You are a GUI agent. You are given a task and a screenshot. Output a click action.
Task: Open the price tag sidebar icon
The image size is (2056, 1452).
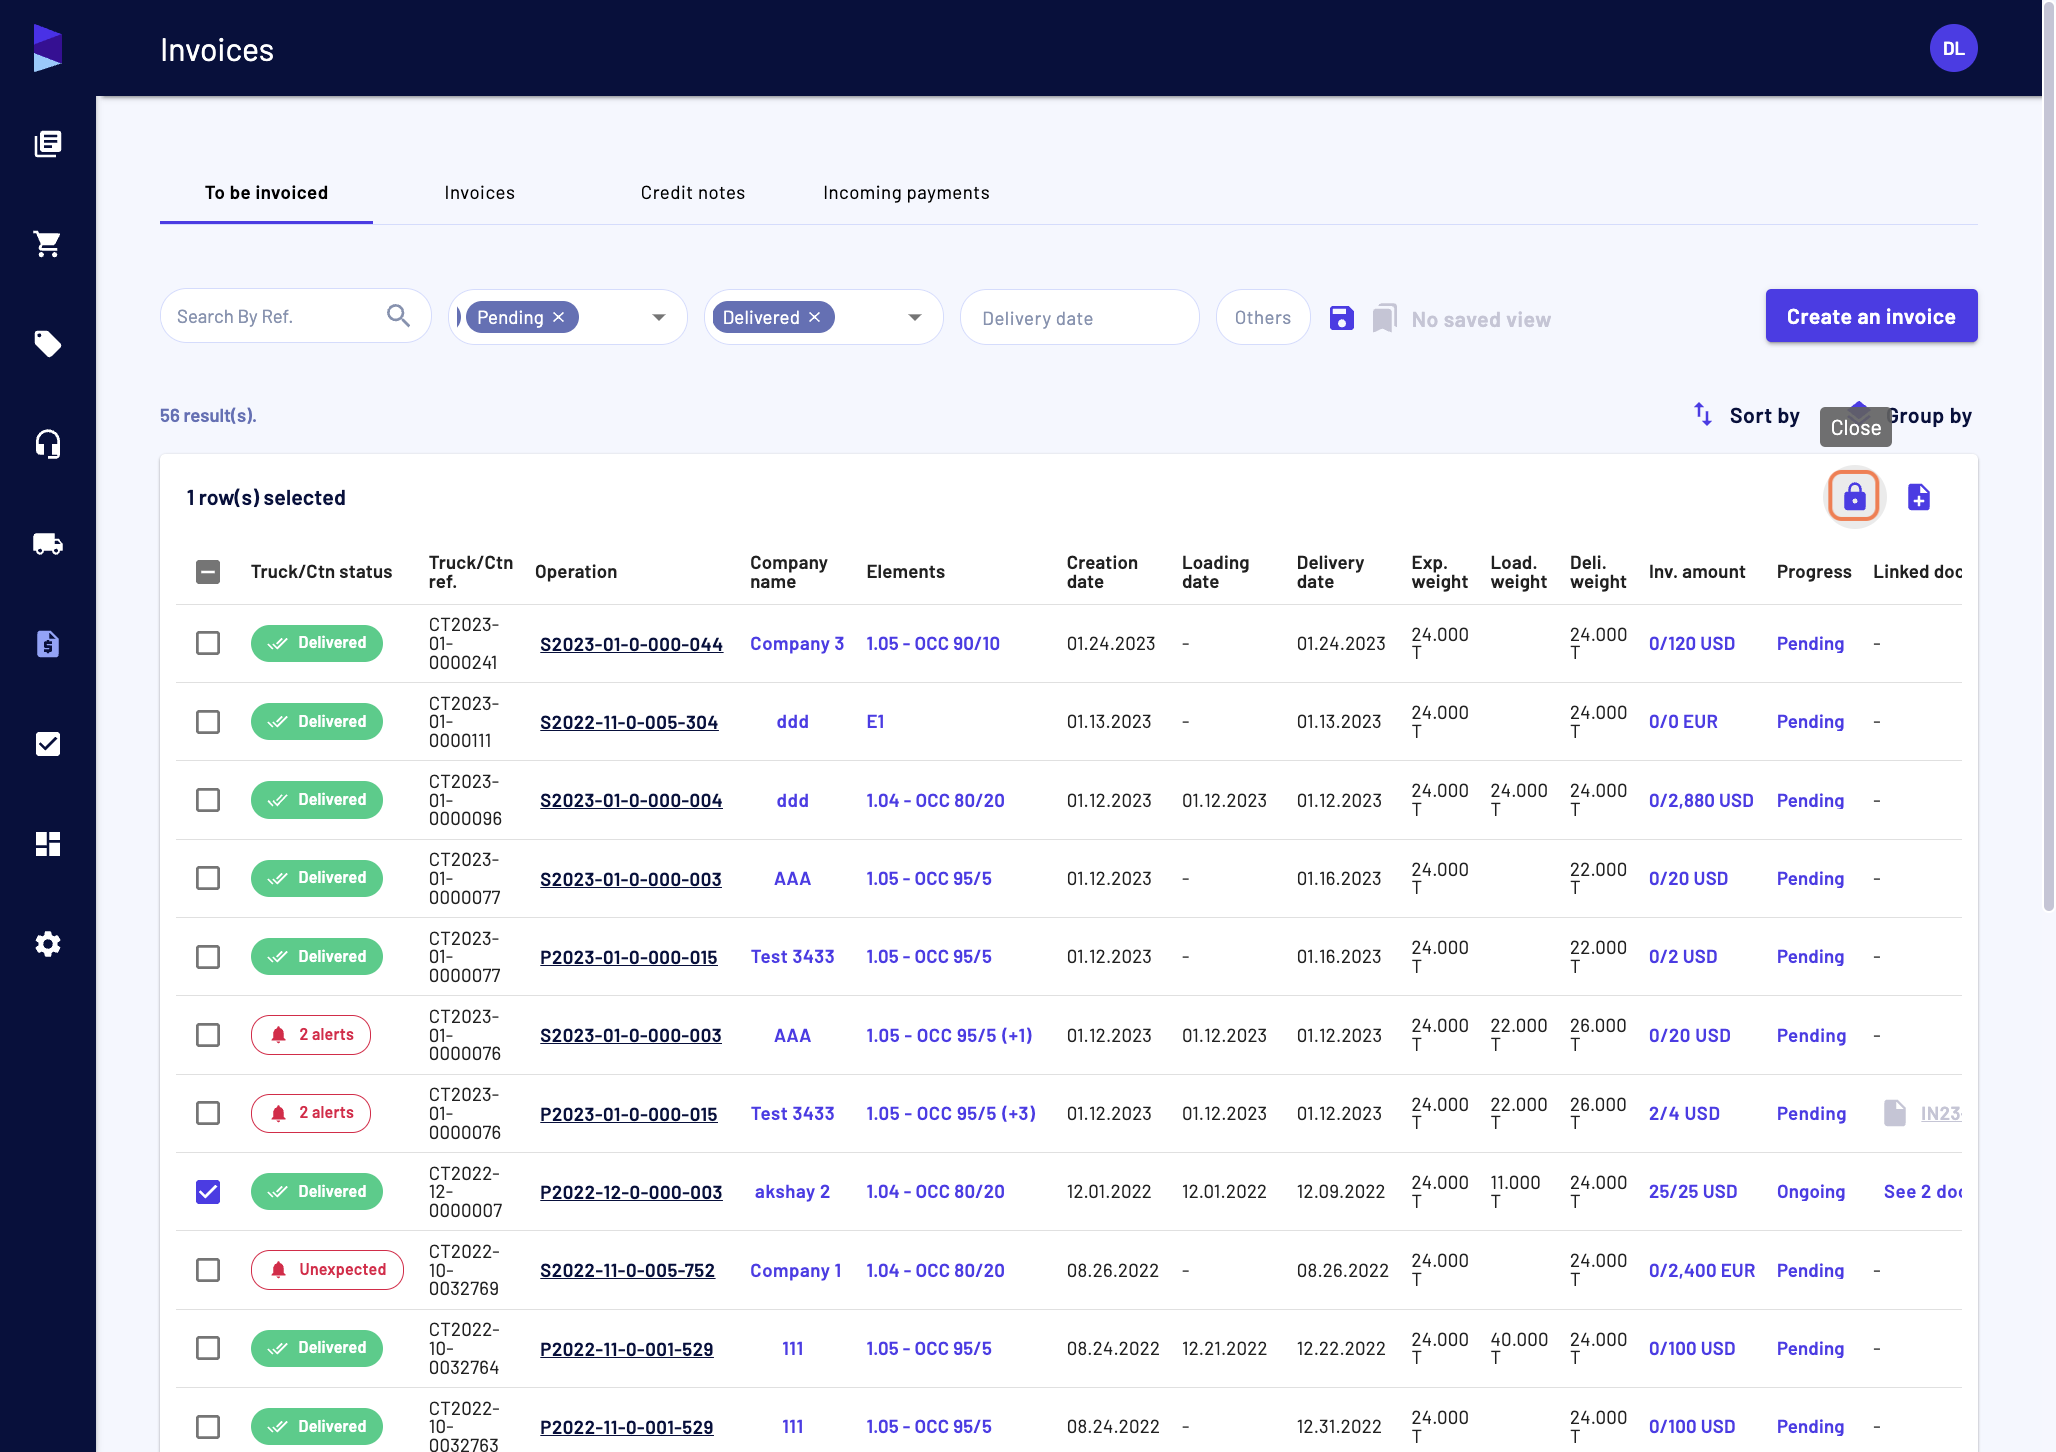48,344
